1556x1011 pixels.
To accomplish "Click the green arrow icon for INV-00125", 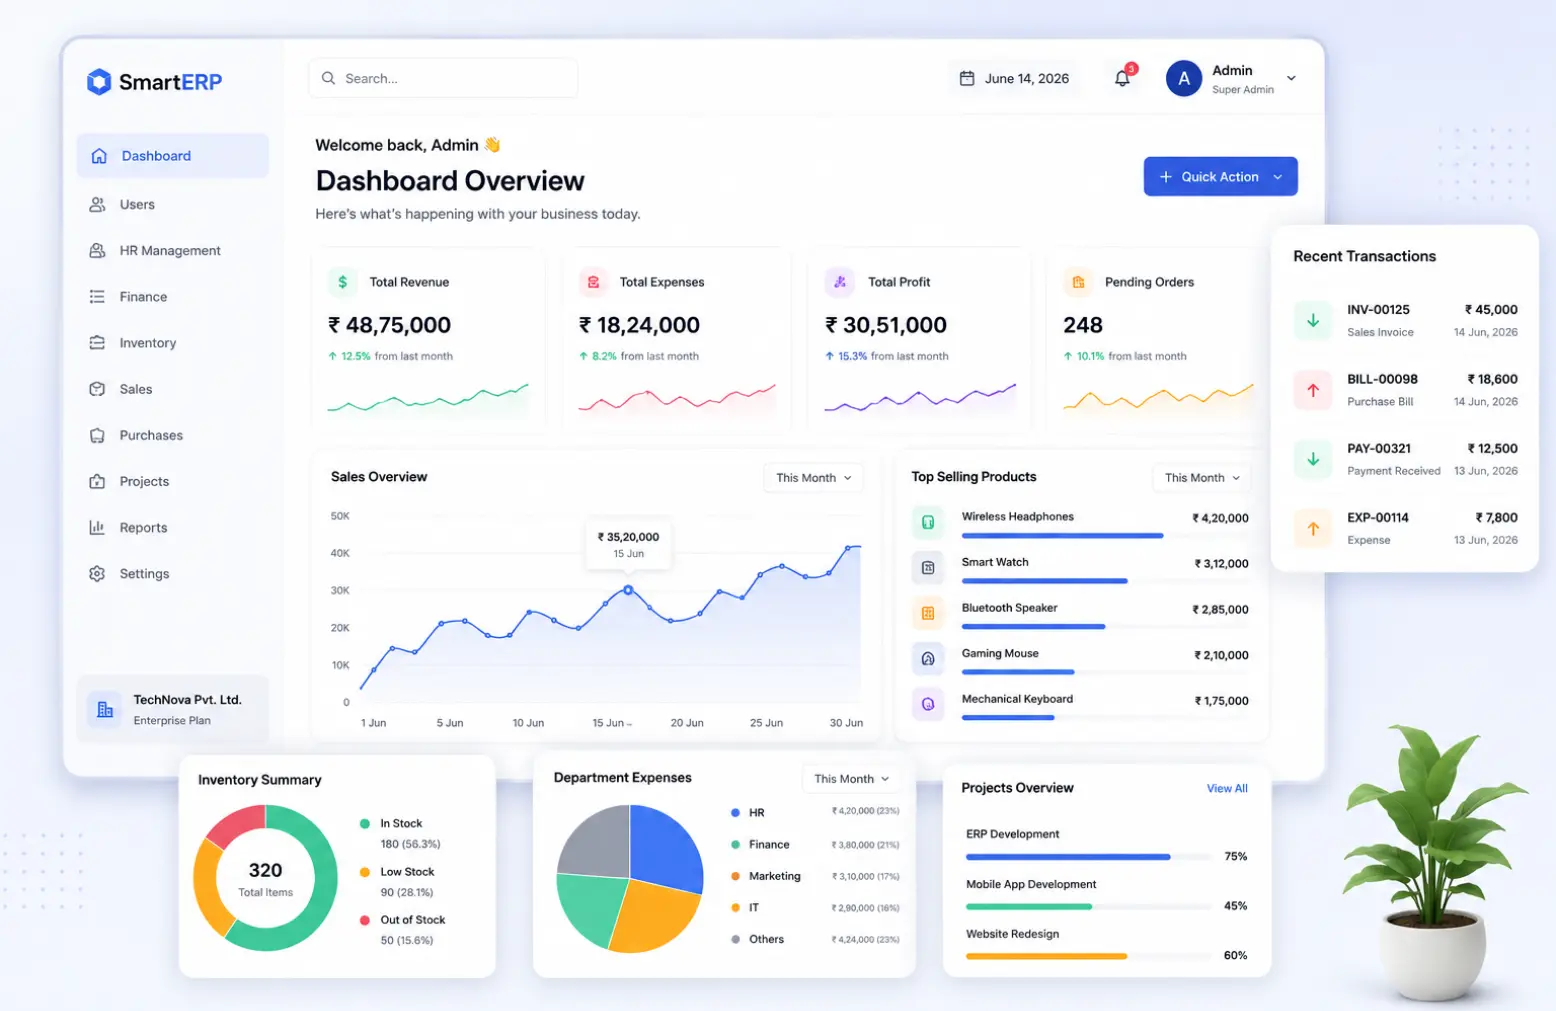I will 1313,321.
